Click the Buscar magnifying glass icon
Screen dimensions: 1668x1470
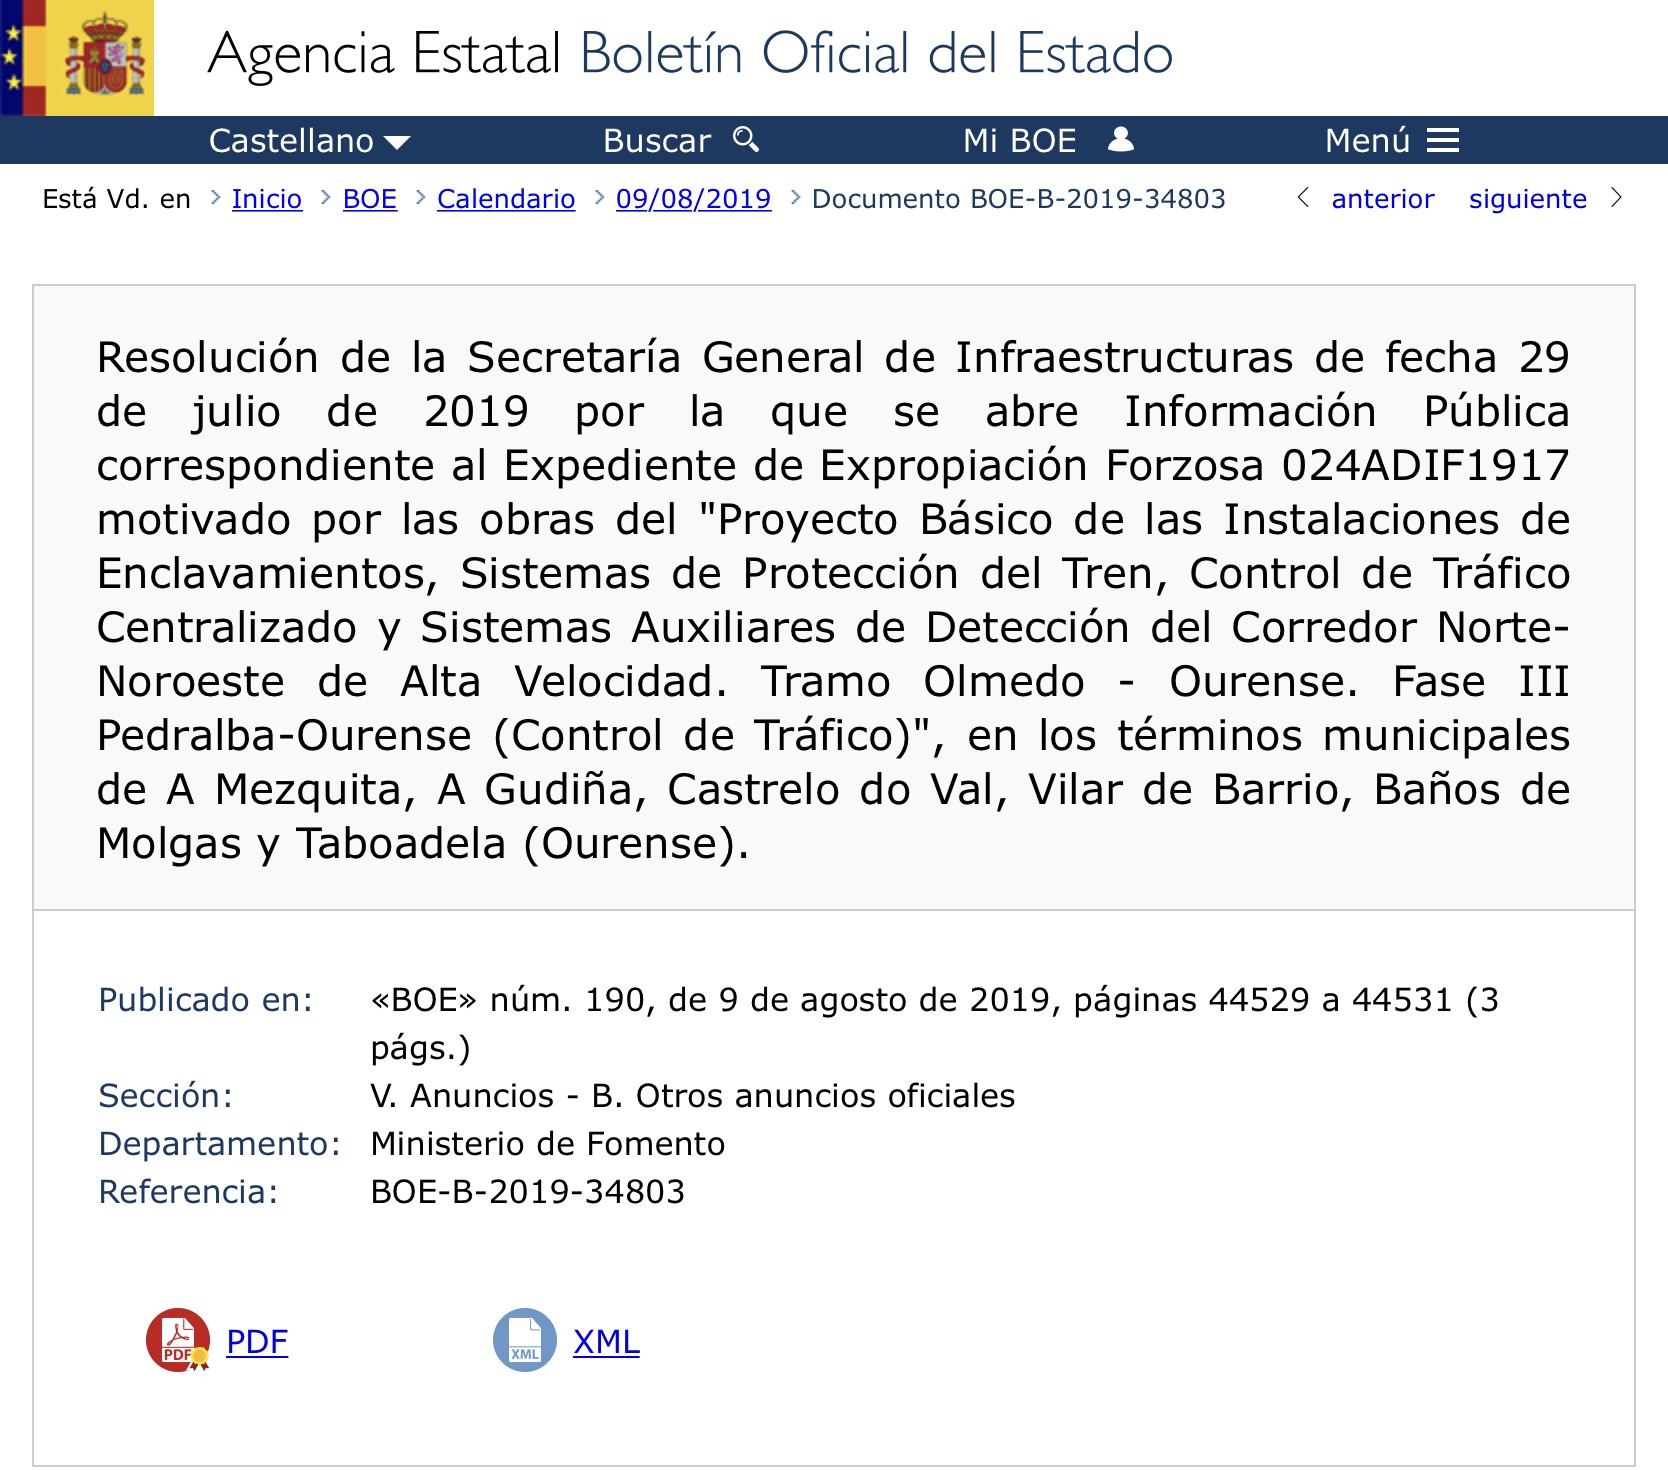click(x=746, y=139)
